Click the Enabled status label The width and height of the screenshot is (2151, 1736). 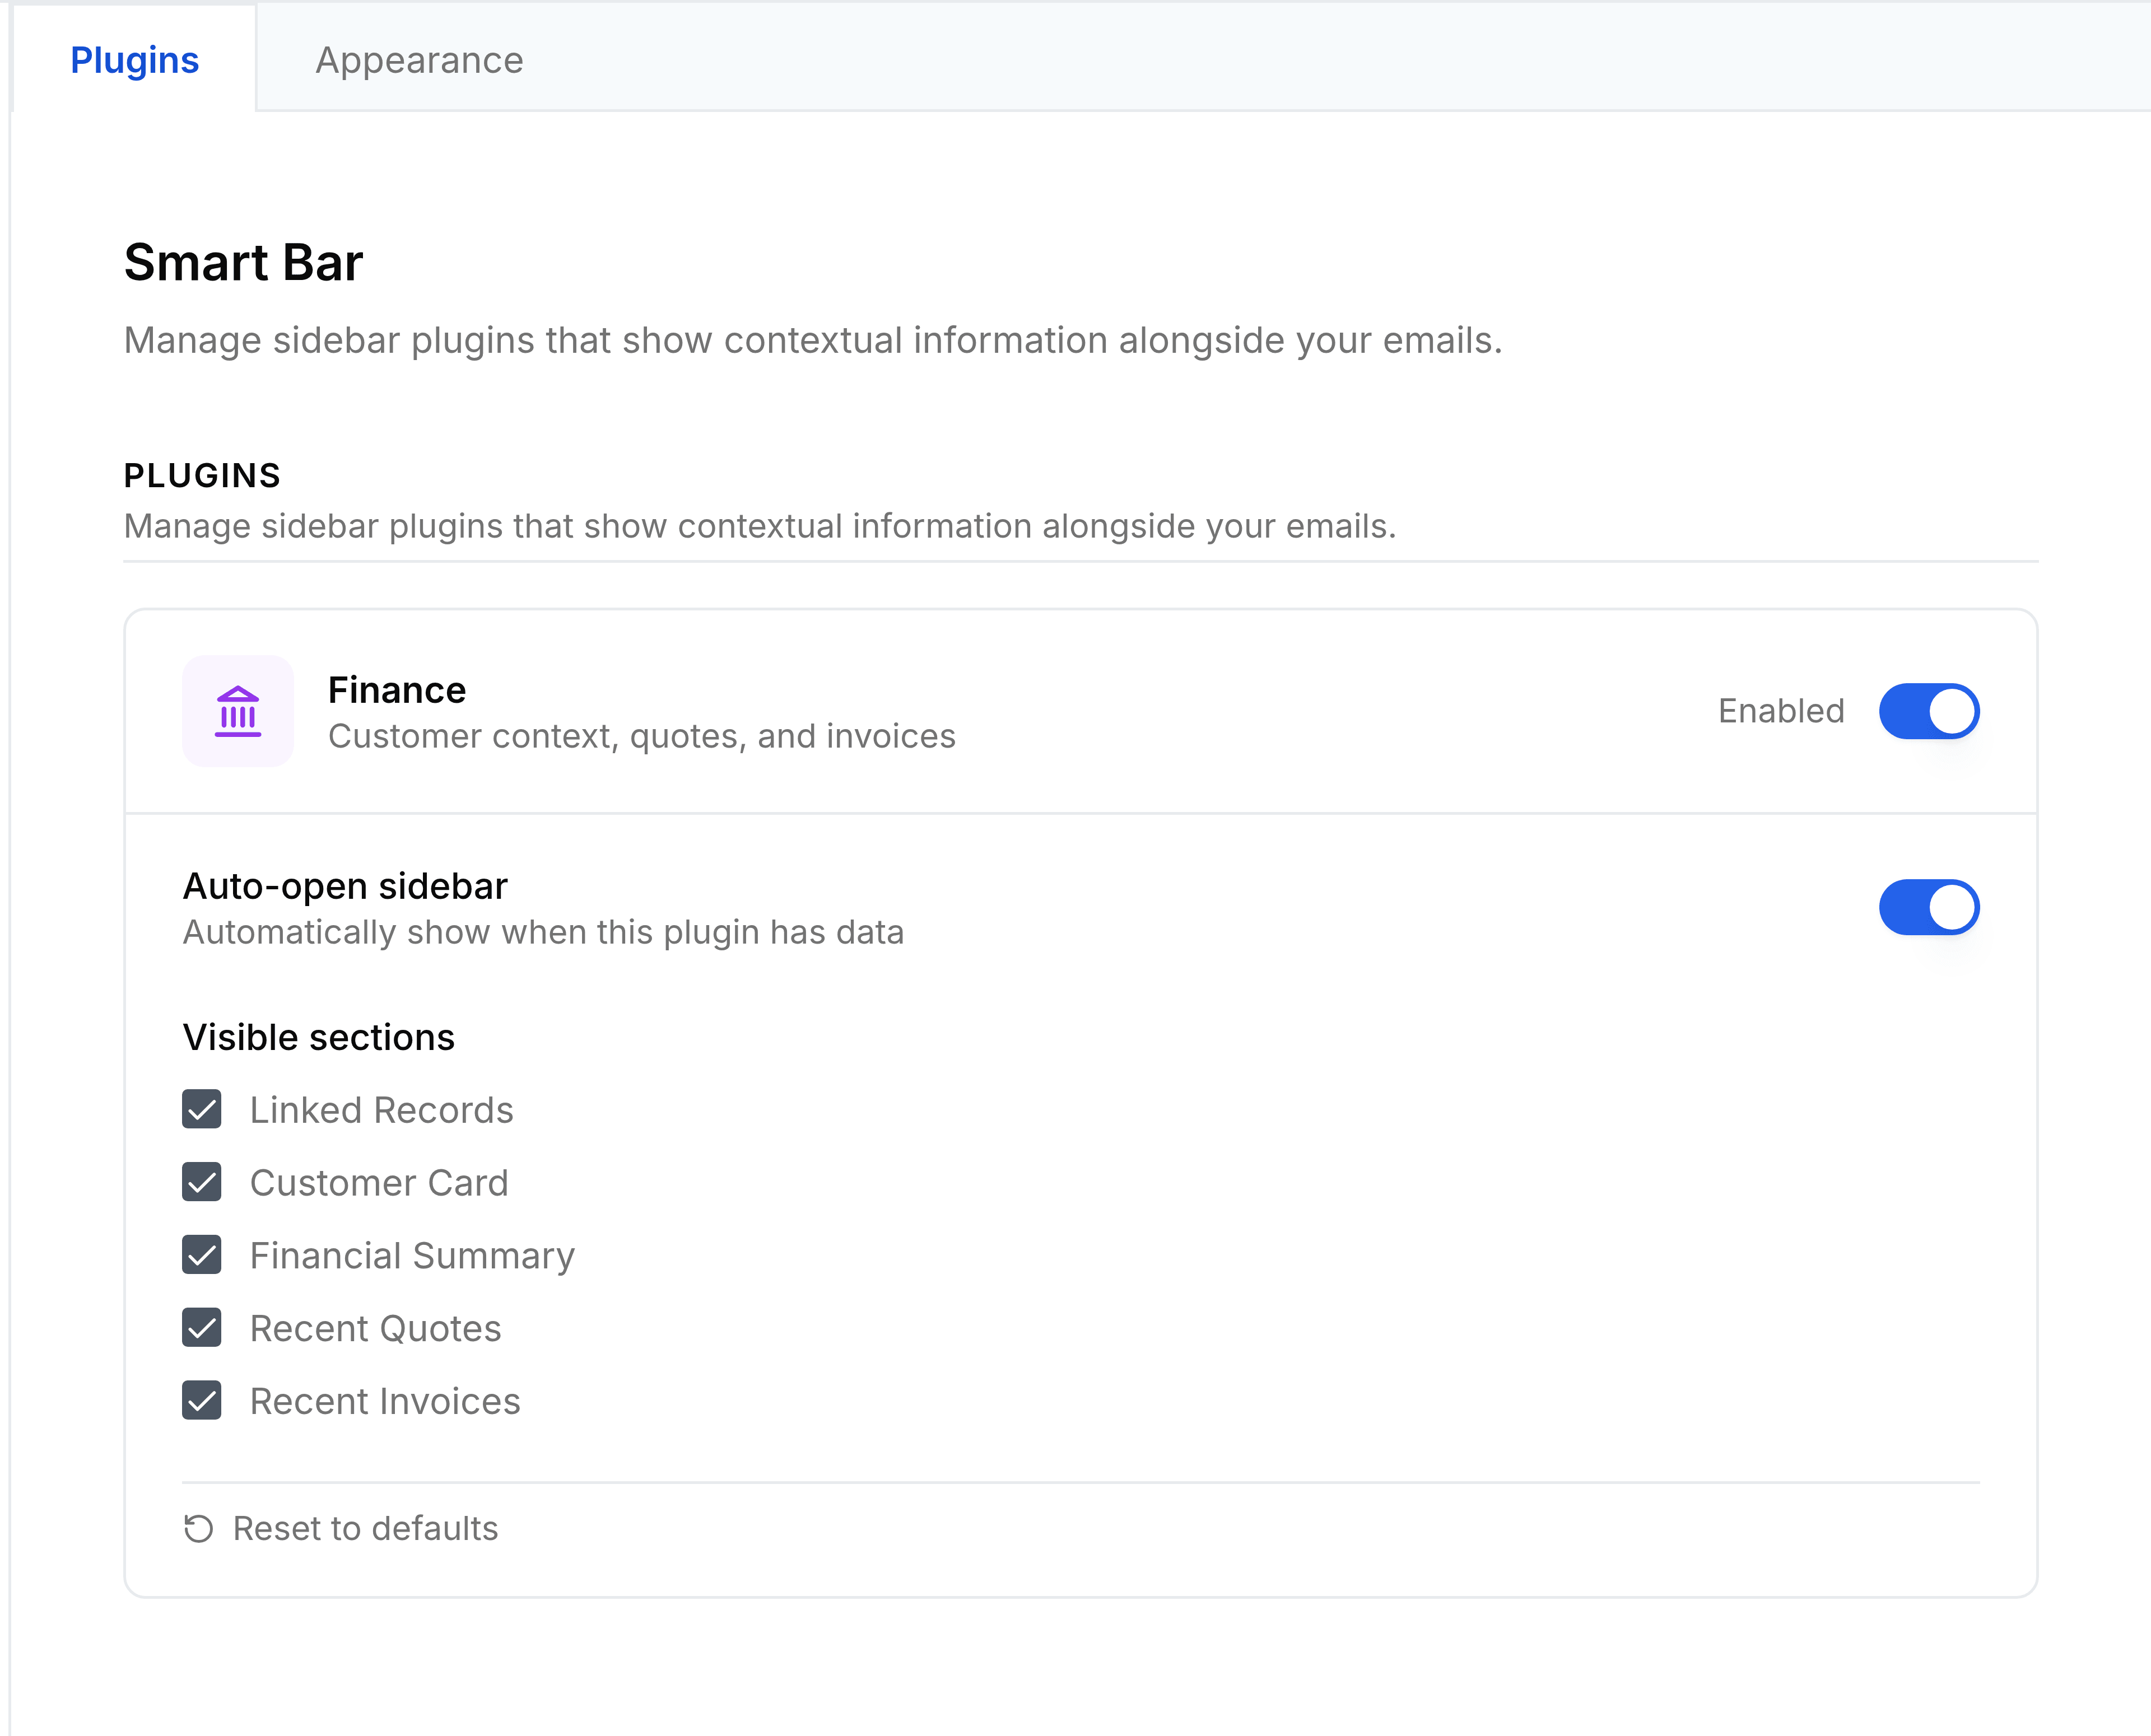tap(1781, 711)
